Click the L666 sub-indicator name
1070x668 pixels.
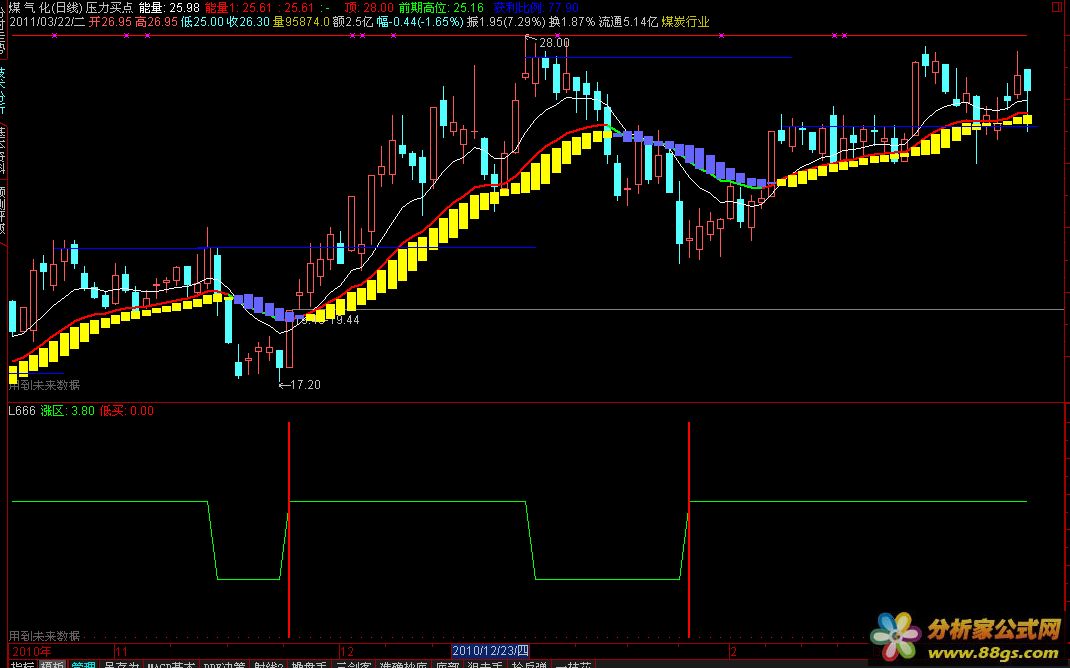[22, 411]
